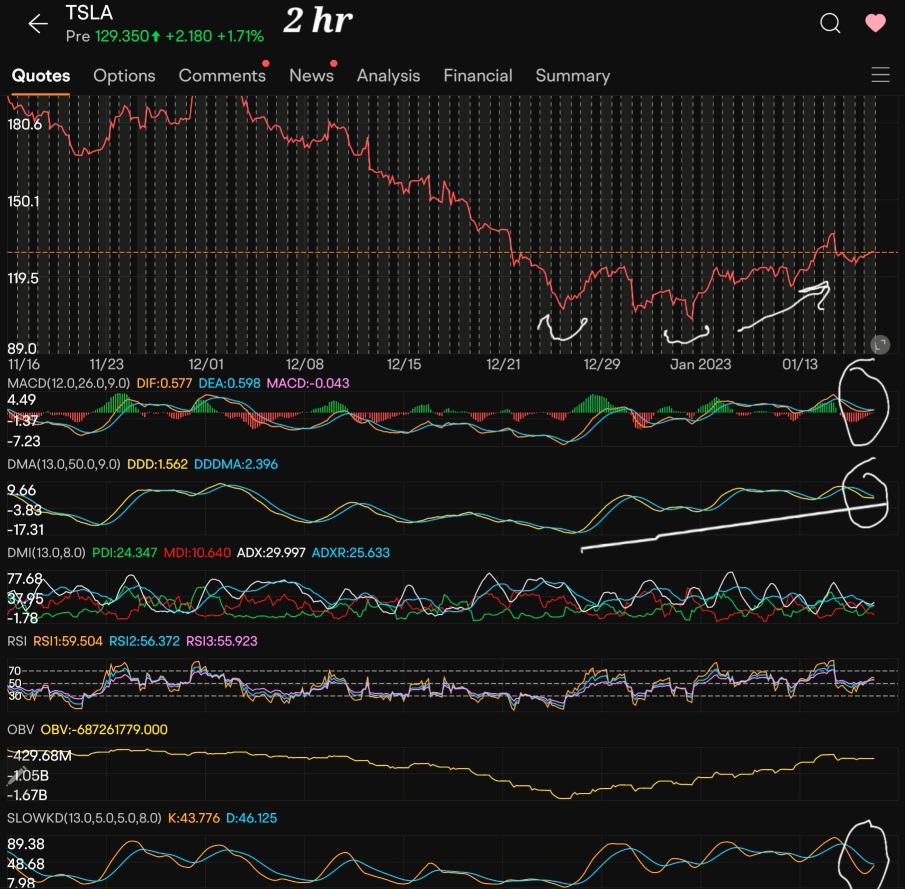Image resolution: width=905 pixels, height=889 pixels.
Task: Click the 150.1 price axis label
Action: pos(23,201)
